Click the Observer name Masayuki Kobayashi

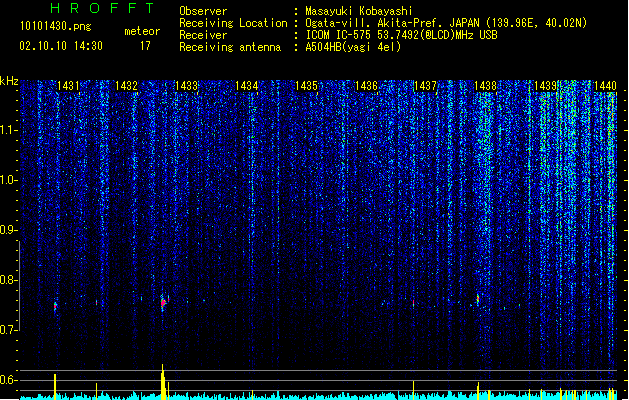pos(359,11)
